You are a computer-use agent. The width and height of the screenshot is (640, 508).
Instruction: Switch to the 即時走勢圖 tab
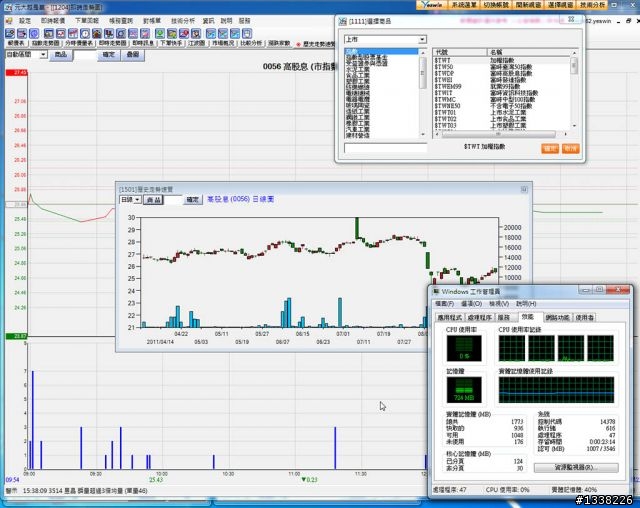click(x=112, y=43)
